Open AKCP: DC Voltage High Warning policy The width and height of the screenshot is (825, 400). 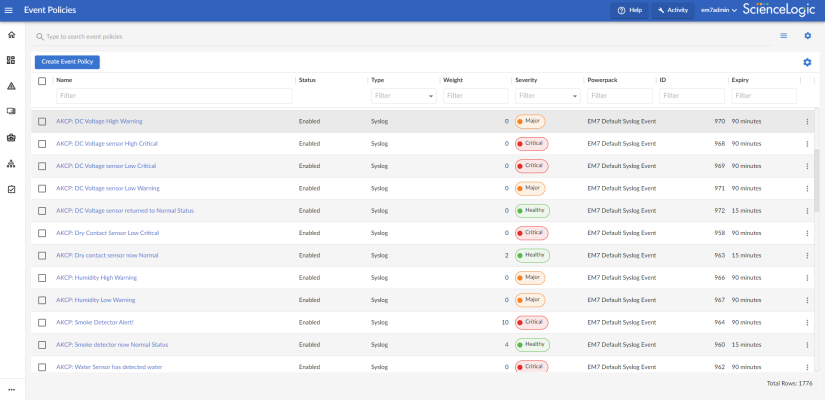(x=99, y=121)
